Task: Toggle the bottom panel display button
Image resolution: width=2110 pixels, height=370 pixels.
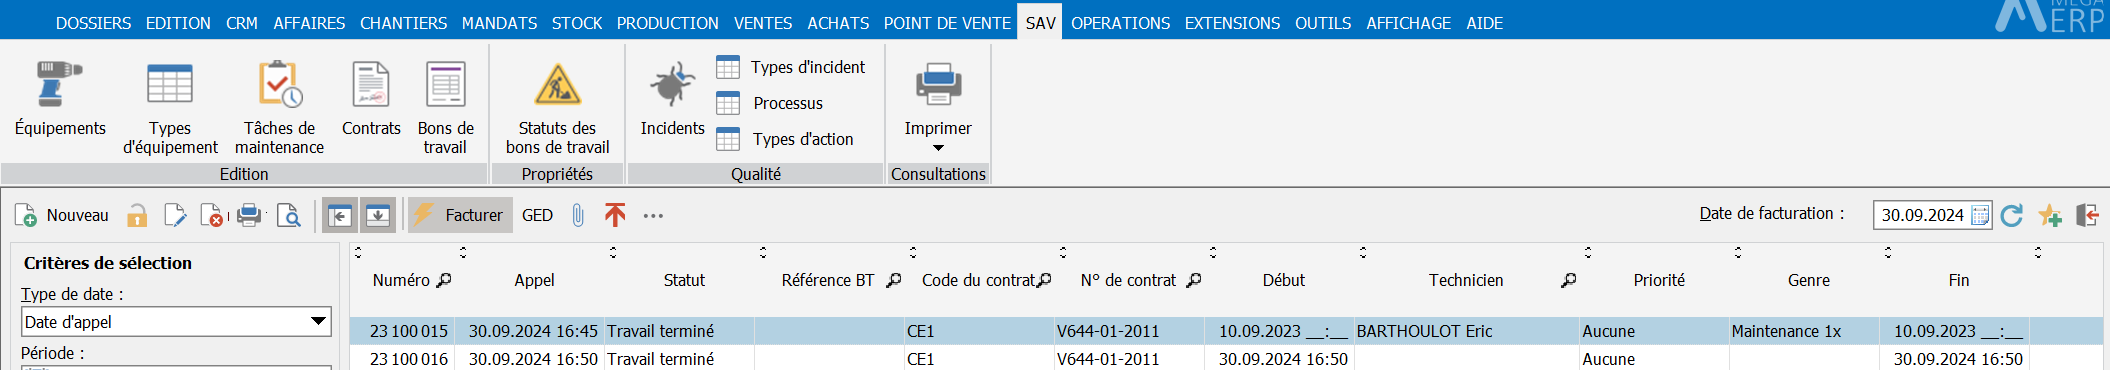Action: (x=378, y=215)
